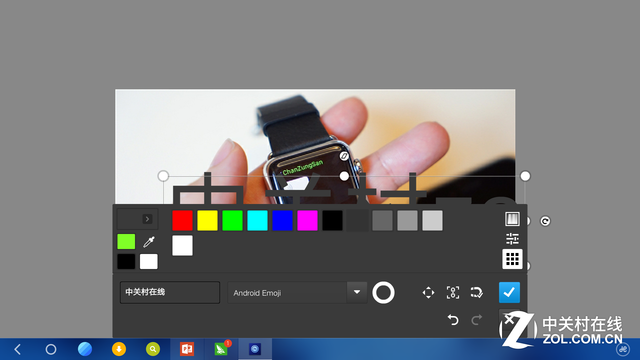The image size is (640, 360).
Task: Click the white ring outline button
Action: pyautogui.click(x=383, y=293)
